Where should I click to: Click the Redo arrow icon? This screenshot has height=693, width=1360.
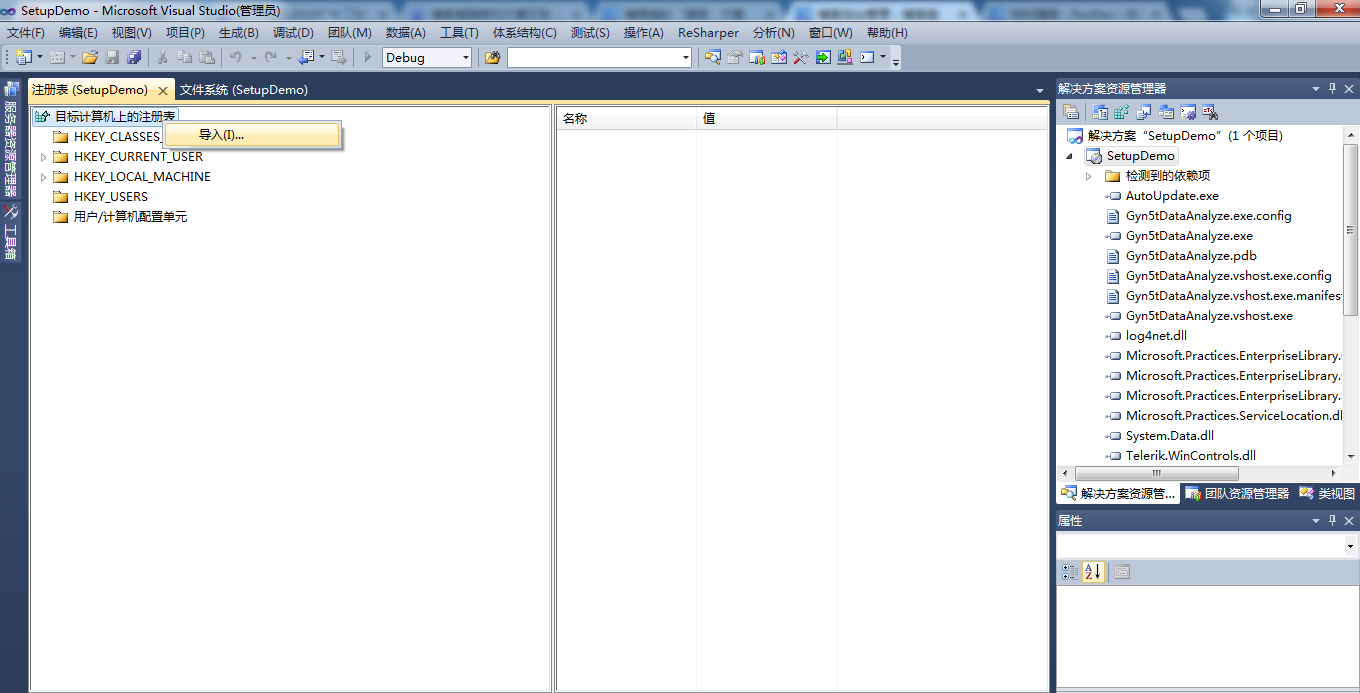270,58
